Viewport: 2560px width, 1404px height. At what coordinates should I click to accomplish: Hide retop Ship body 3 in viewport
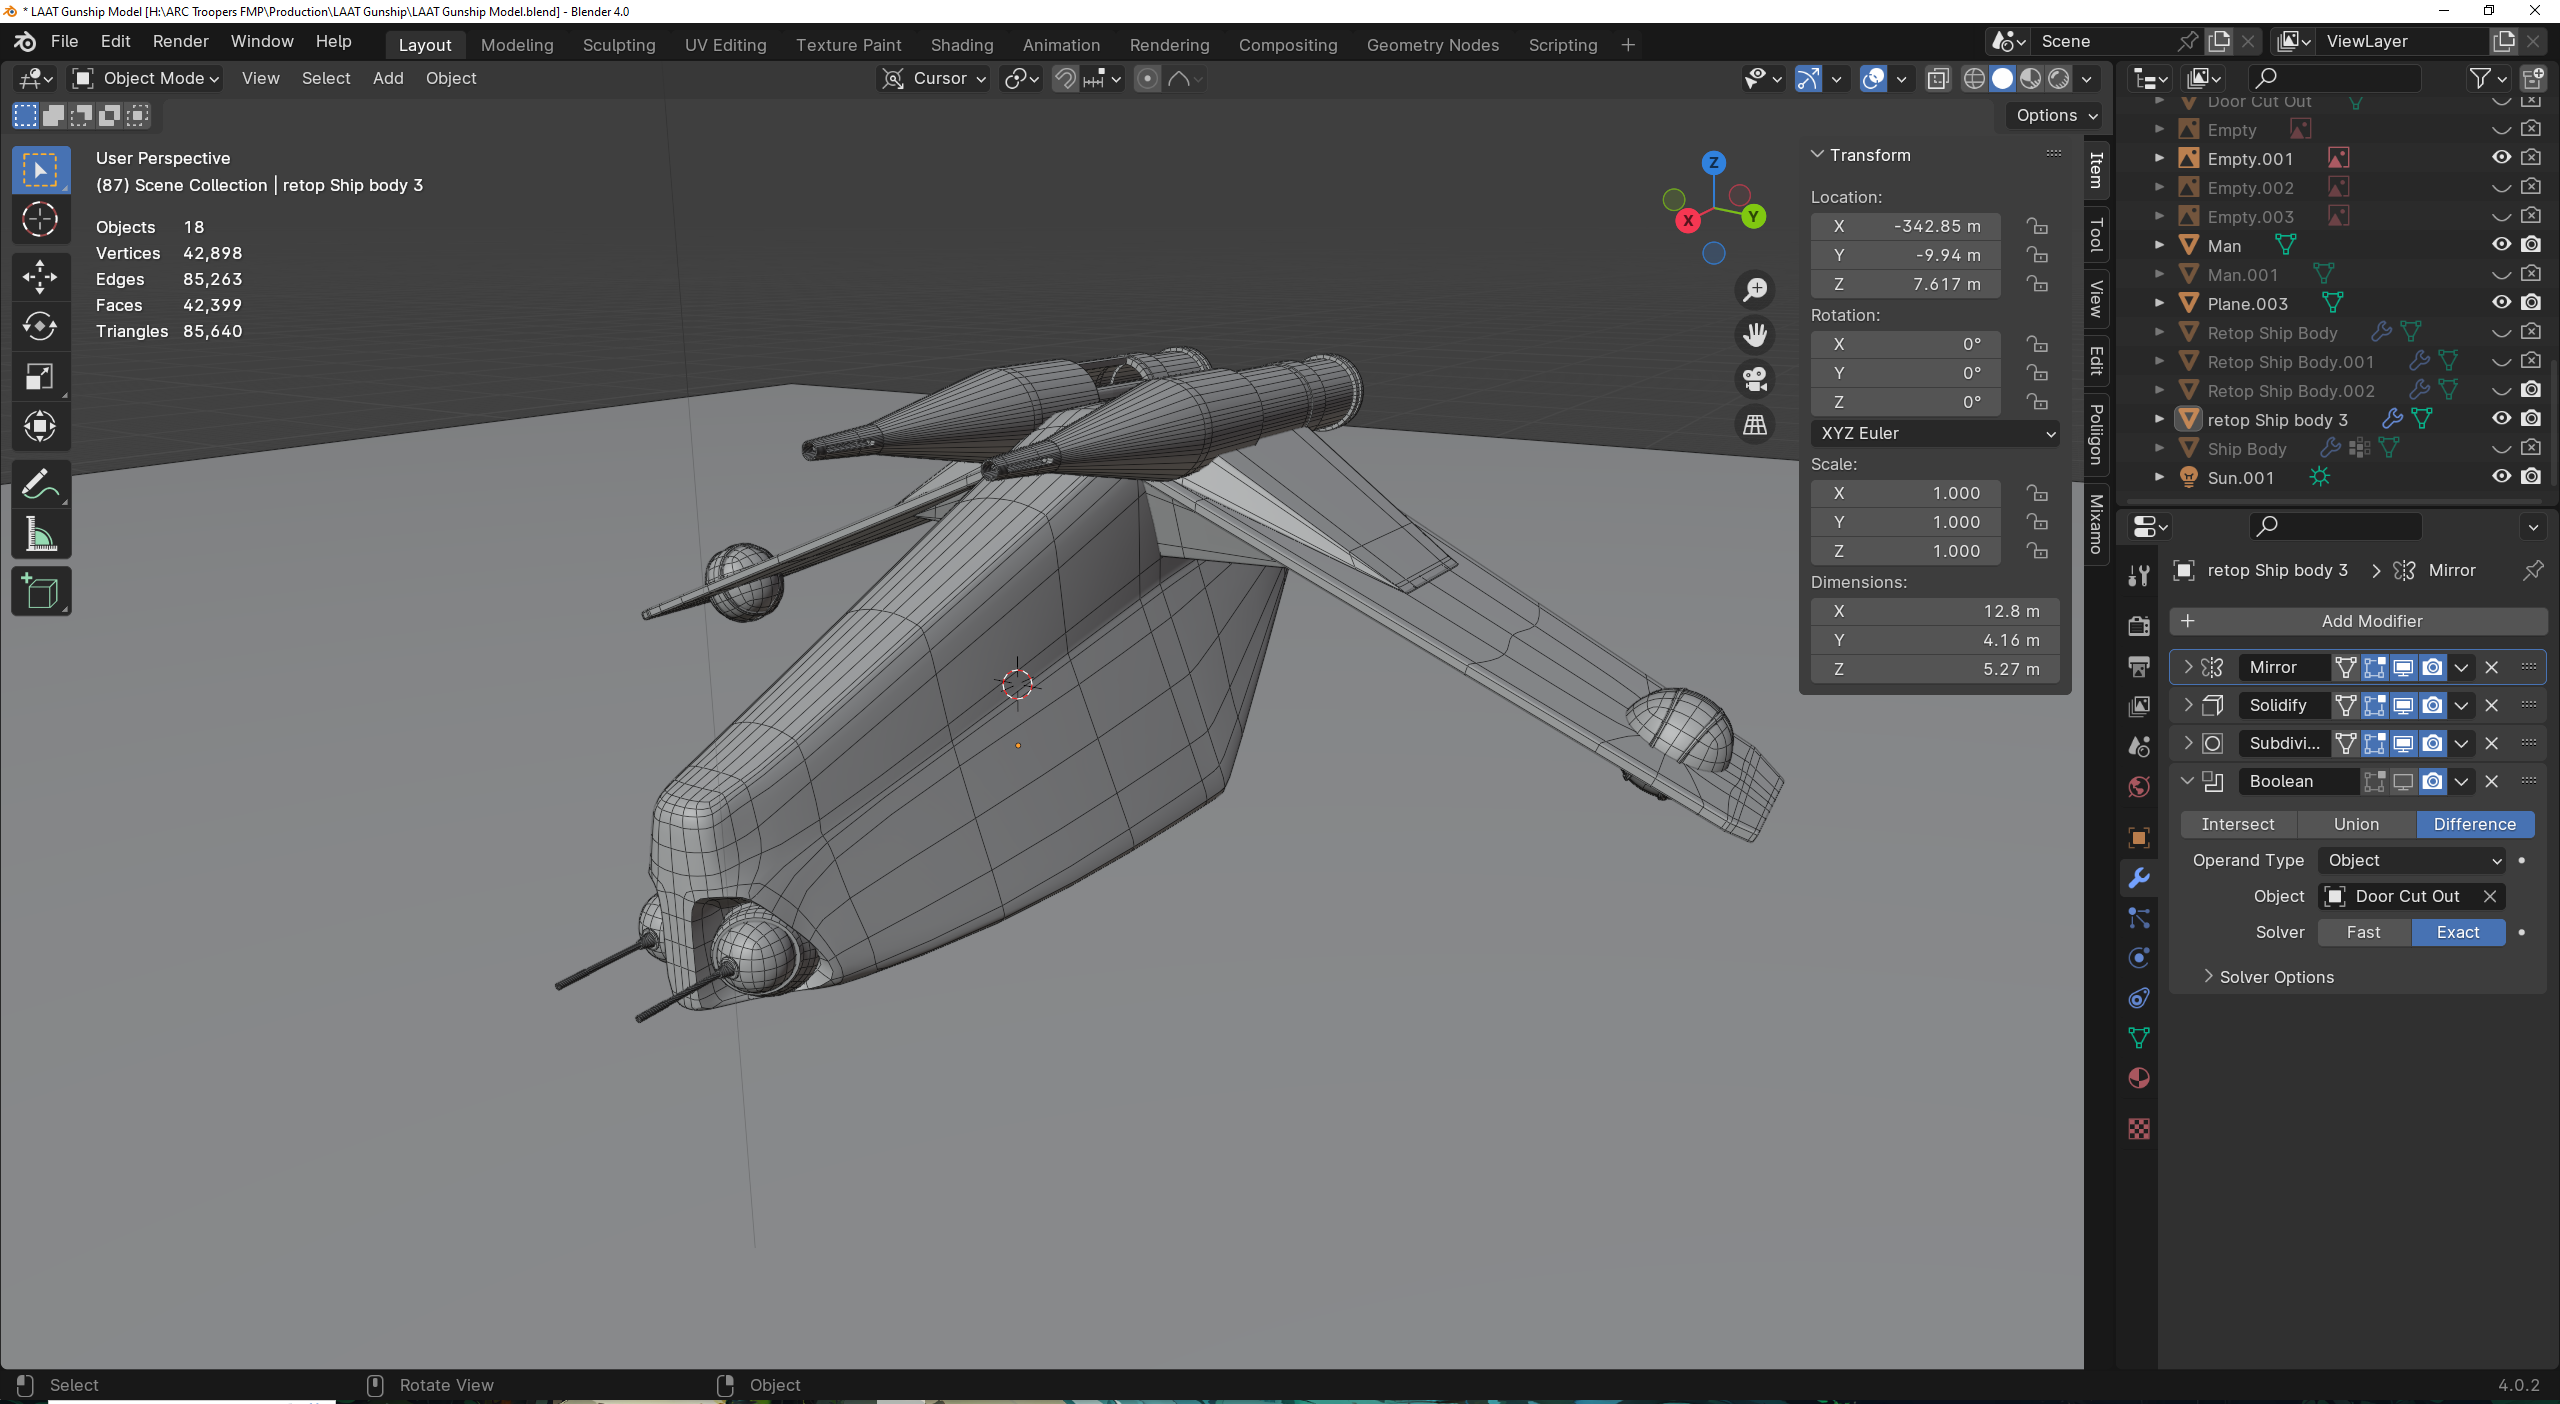coord(2501,419)
